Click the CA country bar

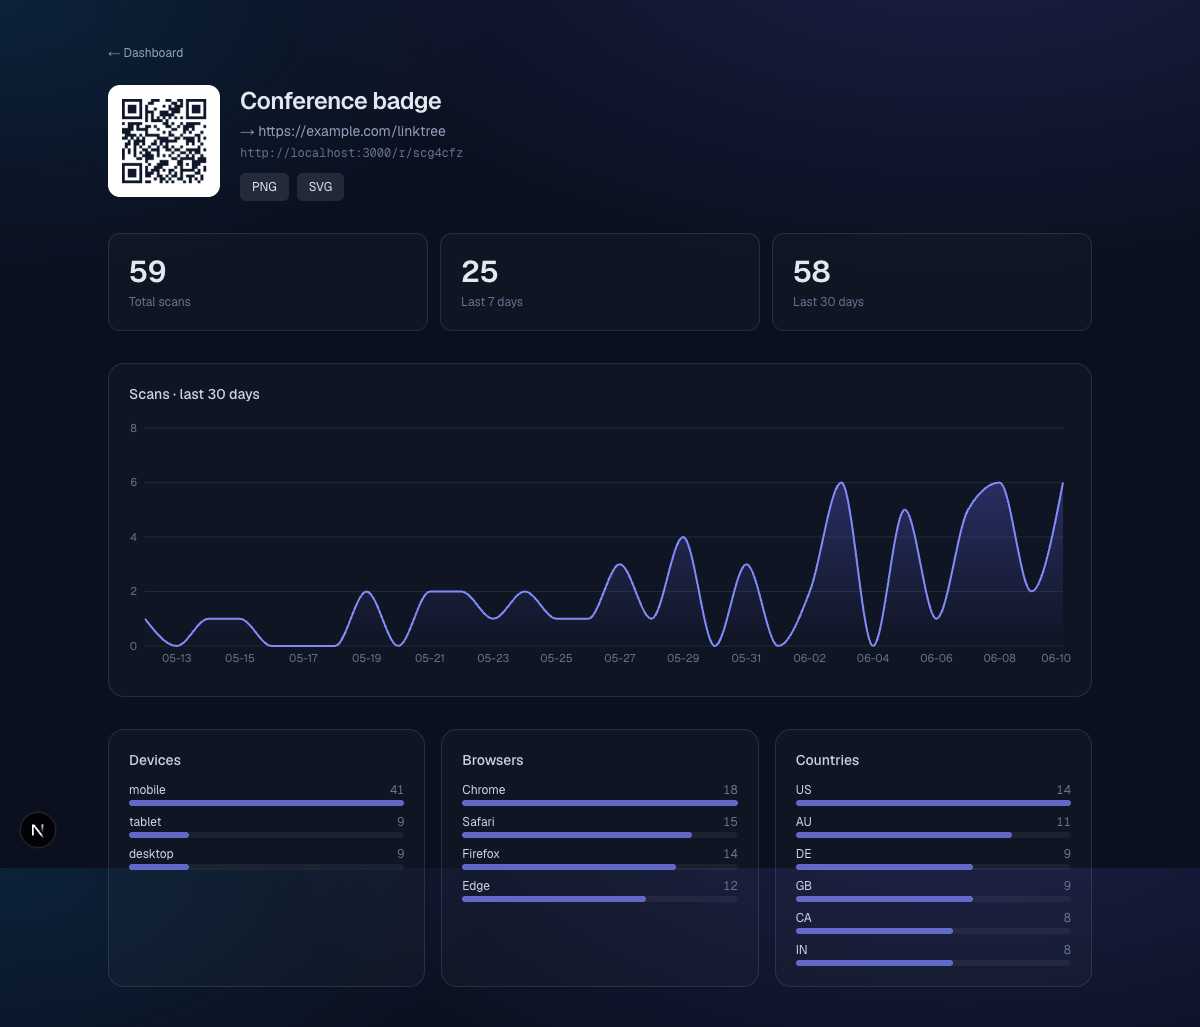point(933,931)
